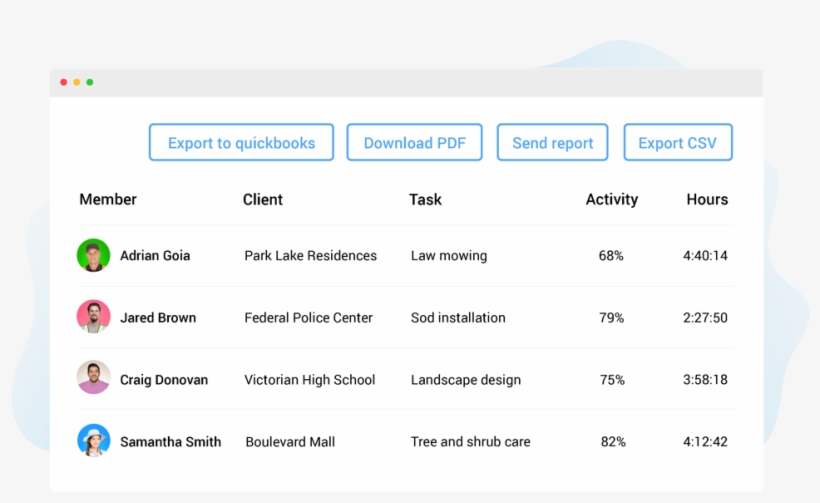Image resolution: width=820 pixels, height=503 pixels.
Task: Open Craig Donovan's avatar photo
Action: 93,379
